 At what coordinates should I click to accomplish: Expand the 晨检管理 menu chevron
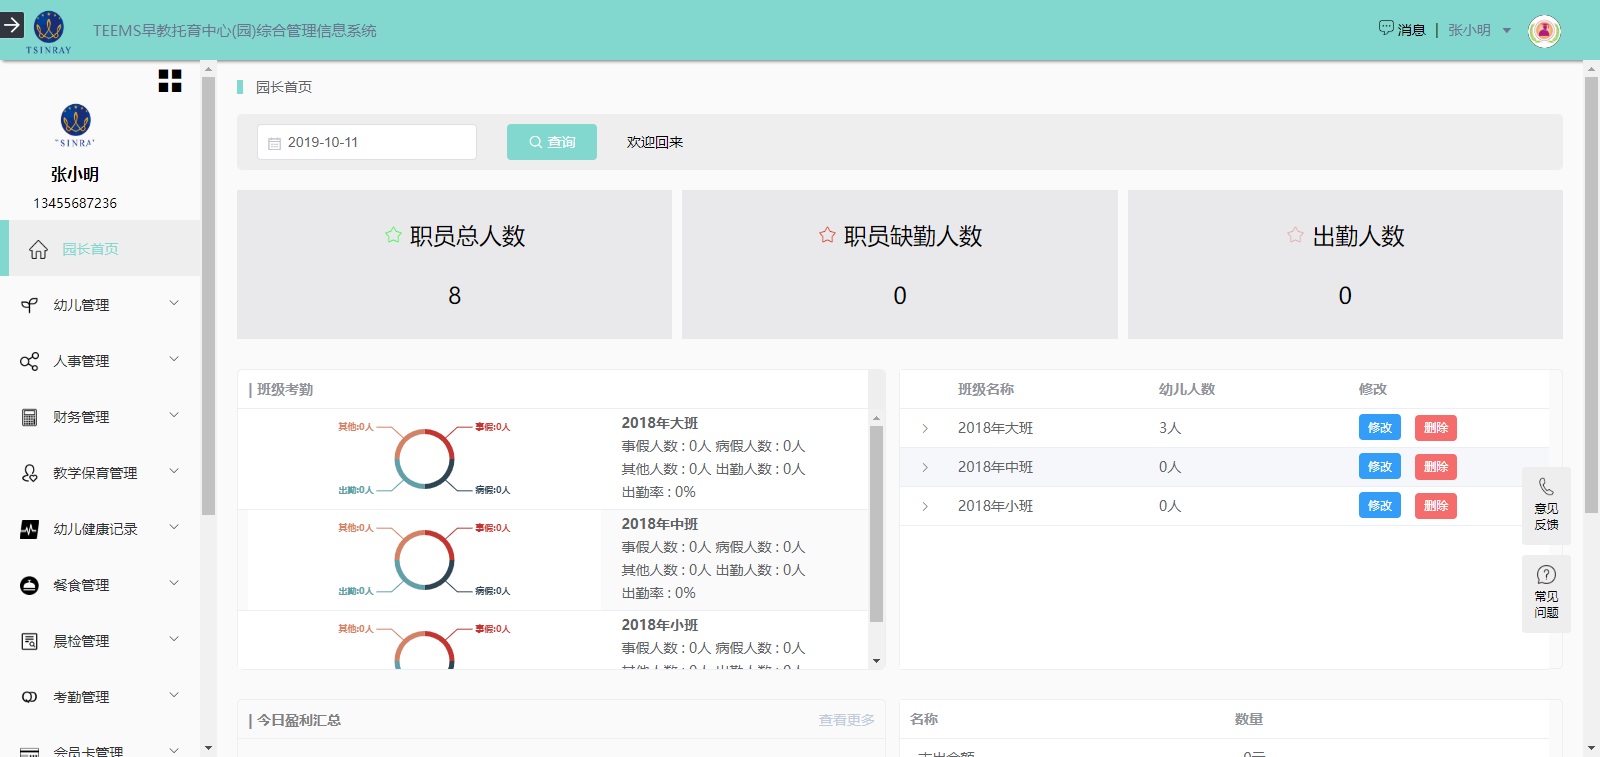click(174, 639)
